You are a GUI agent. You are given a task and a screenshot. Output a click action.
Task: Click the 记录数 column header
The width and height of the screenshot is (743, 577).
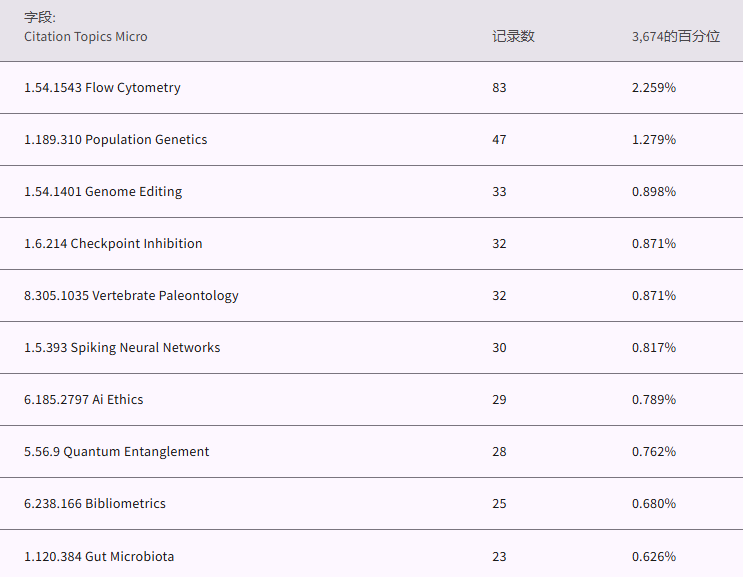[513, 37]
